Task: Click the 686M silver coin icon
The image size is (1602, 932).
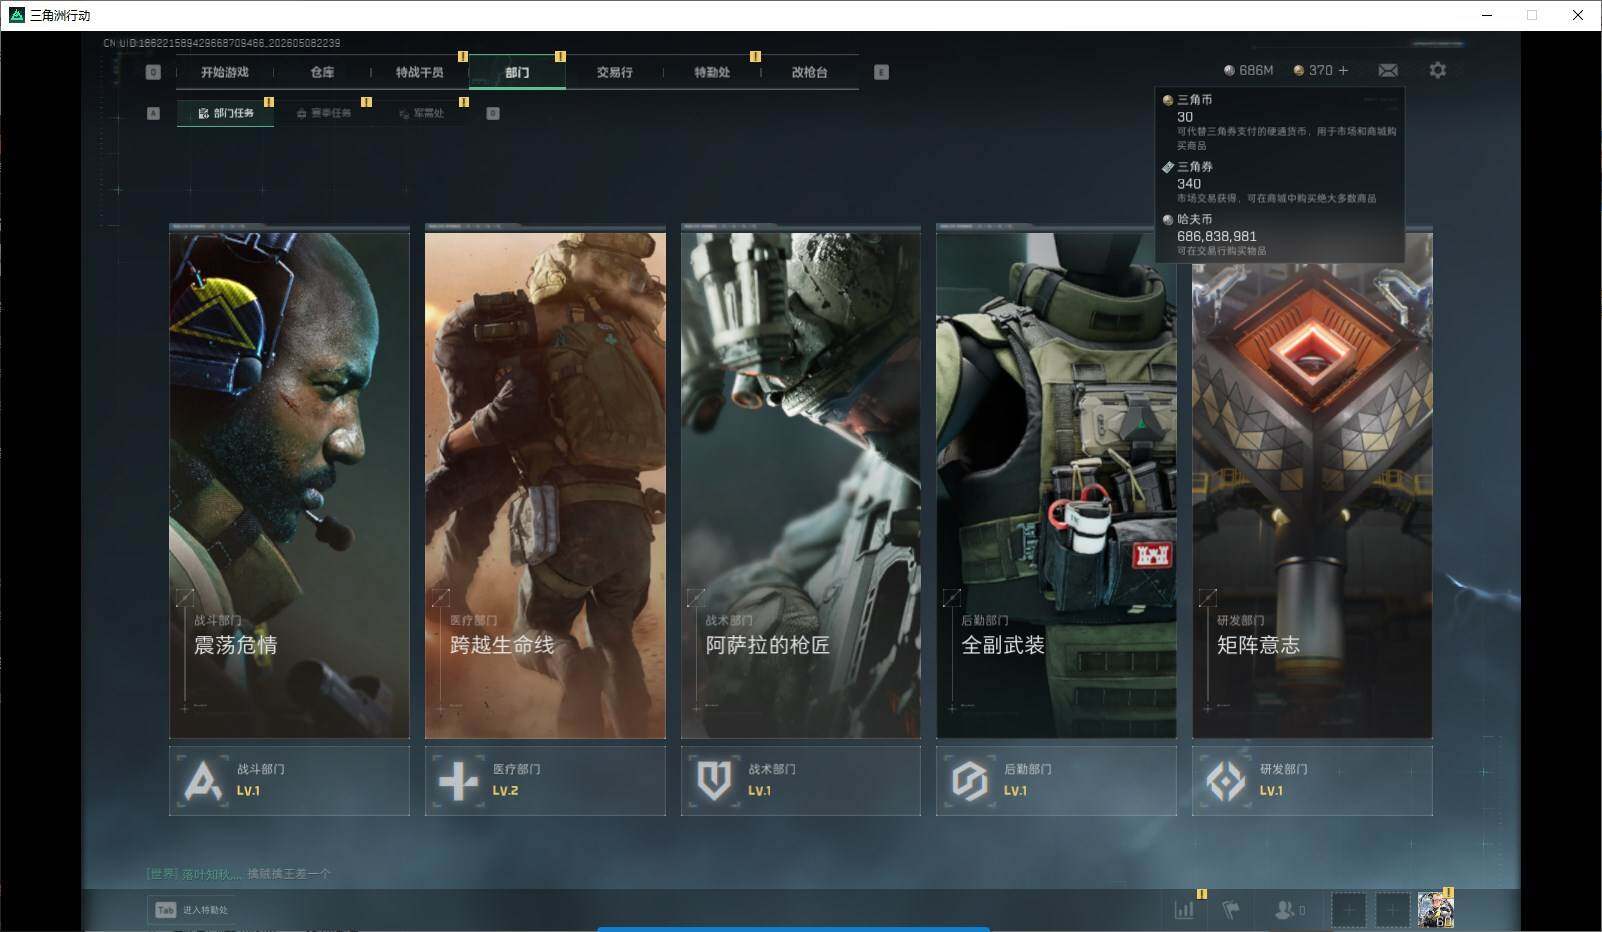Action: 1229,70
